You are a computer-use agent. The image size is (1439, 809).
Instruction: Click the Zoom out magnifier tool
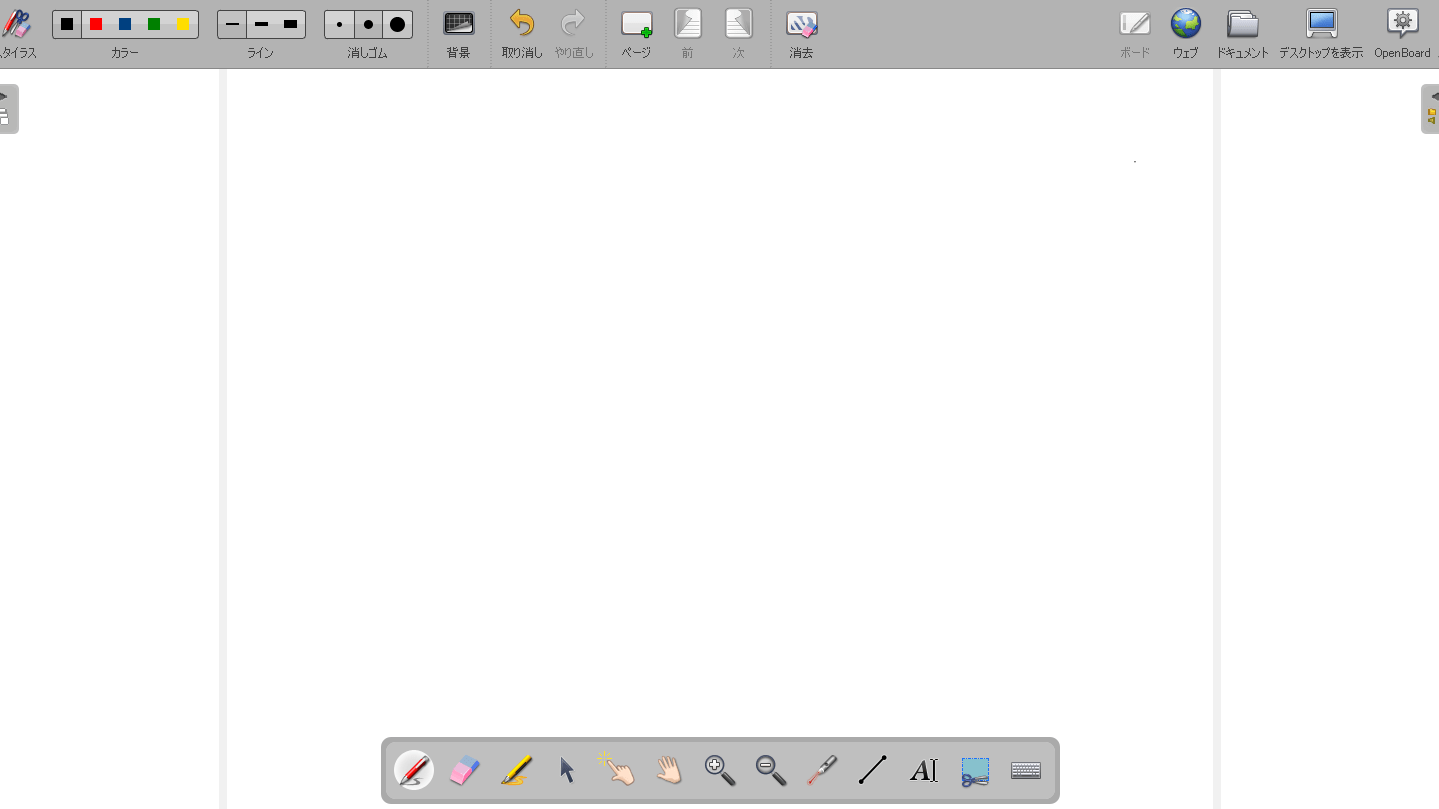point(771,770)
